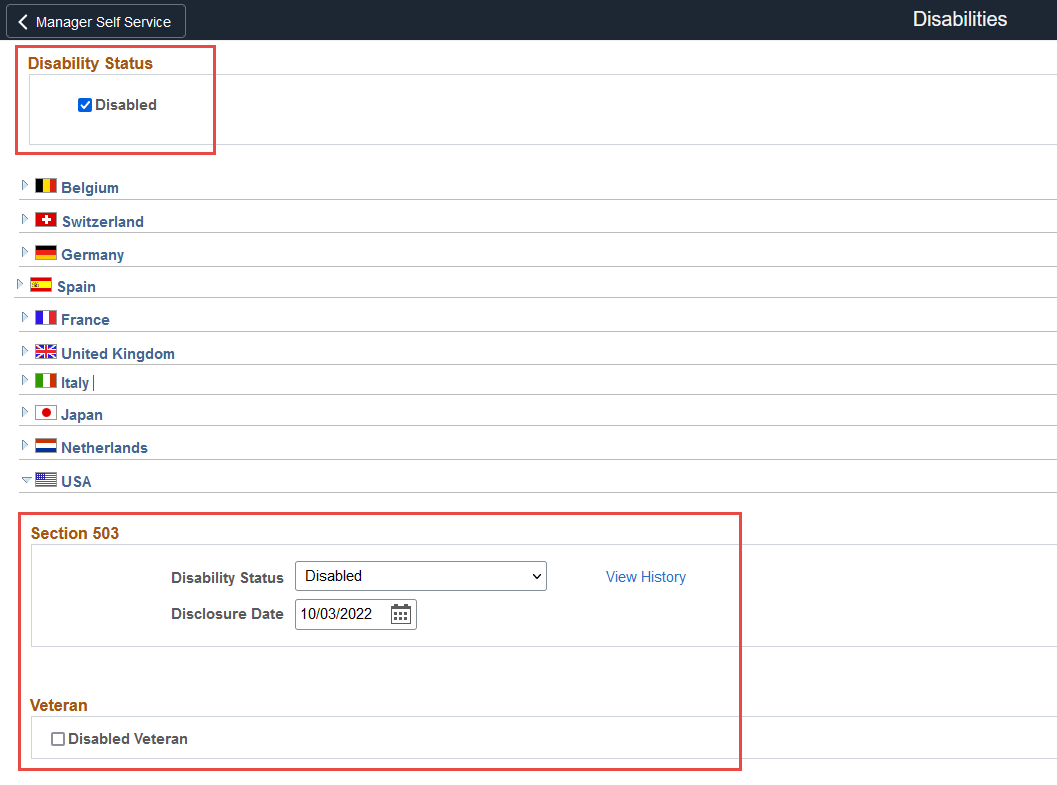Click the United Kingdom flag icon
Viewport: 1057px width, 785px height.
point(46,352)
